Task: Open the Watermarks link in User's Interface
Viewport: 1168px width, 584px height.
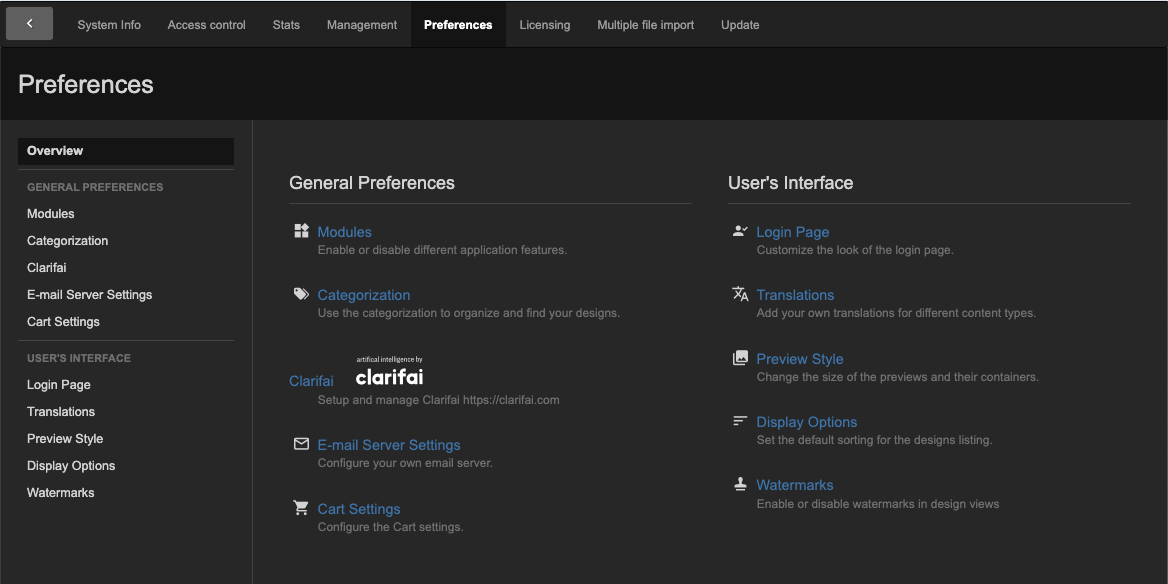Action: tap(794, 485)
